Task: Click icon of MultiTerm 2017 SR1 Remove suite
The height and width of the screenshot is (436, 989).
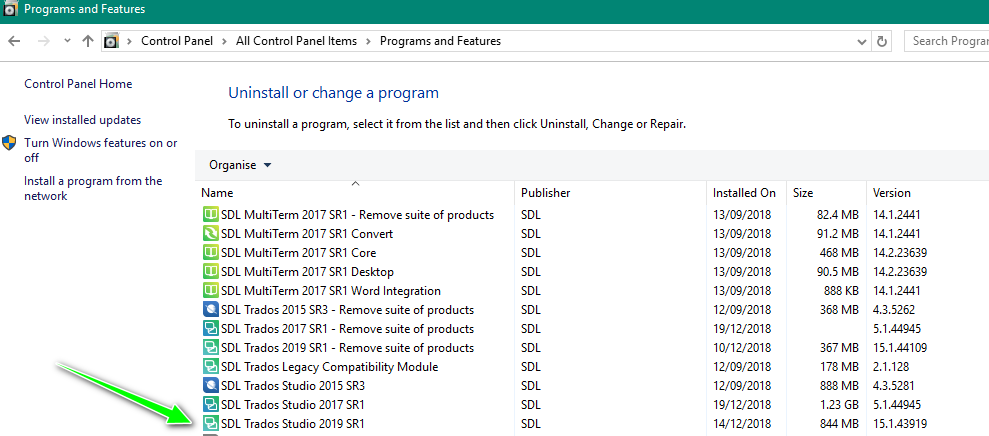Action: coord(210,215)
